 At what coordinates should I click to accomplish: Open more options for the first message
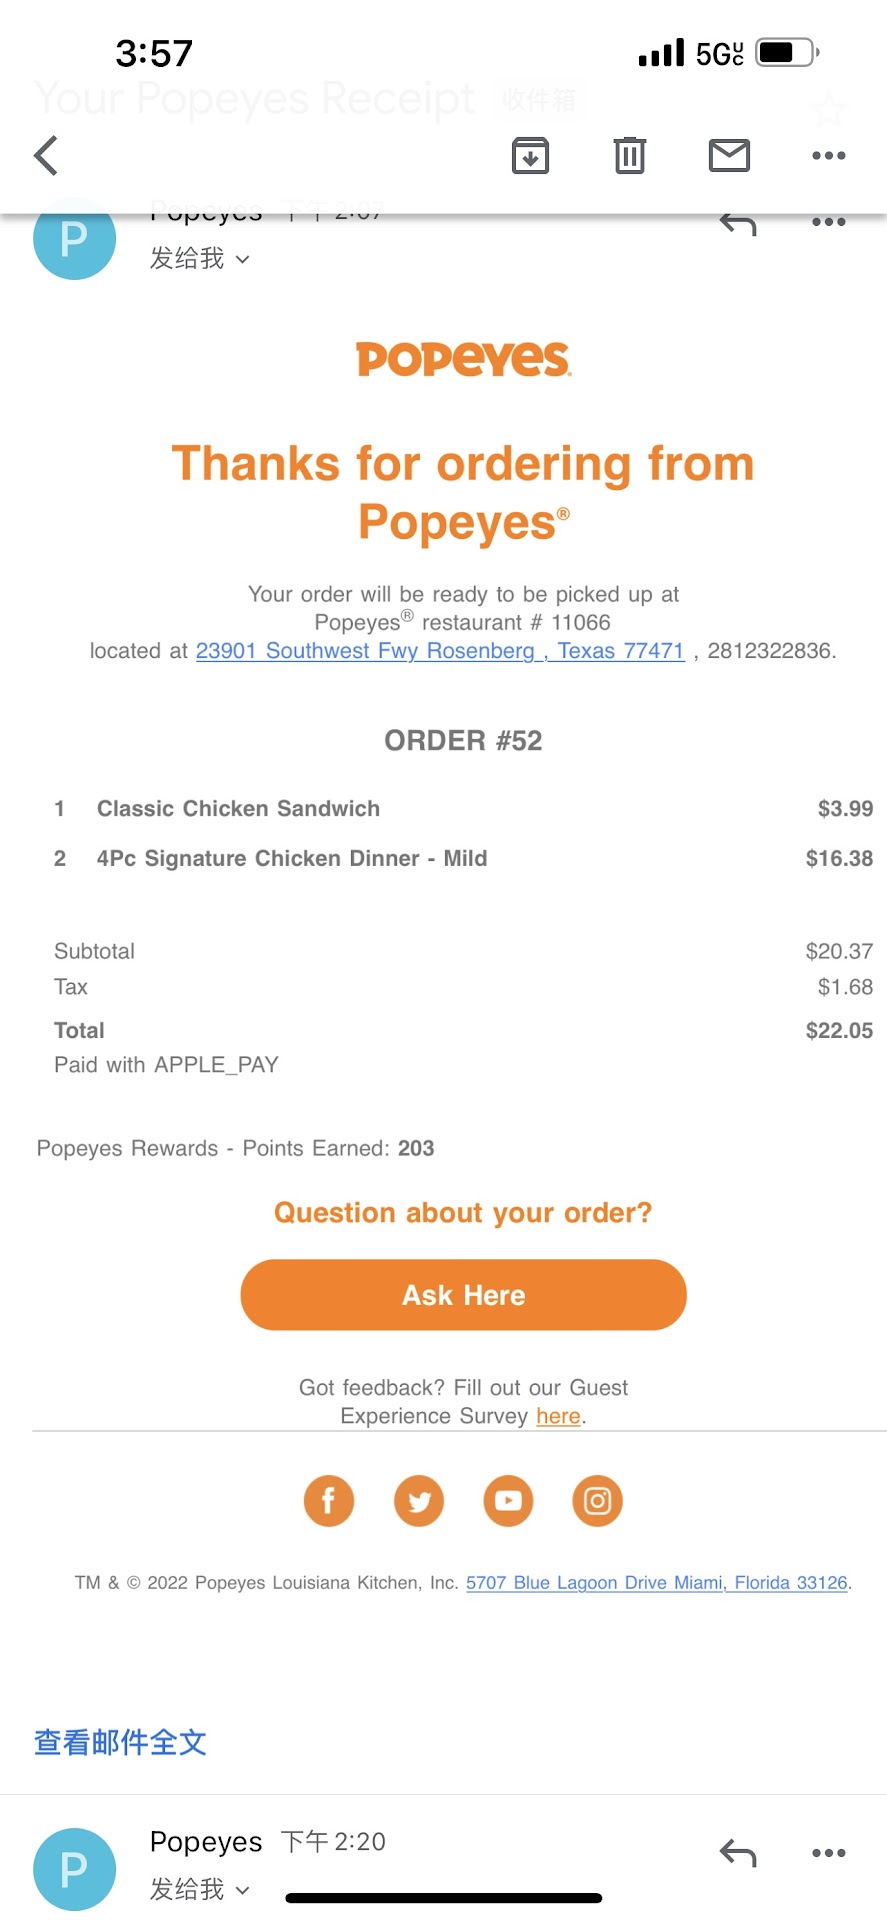828,223
